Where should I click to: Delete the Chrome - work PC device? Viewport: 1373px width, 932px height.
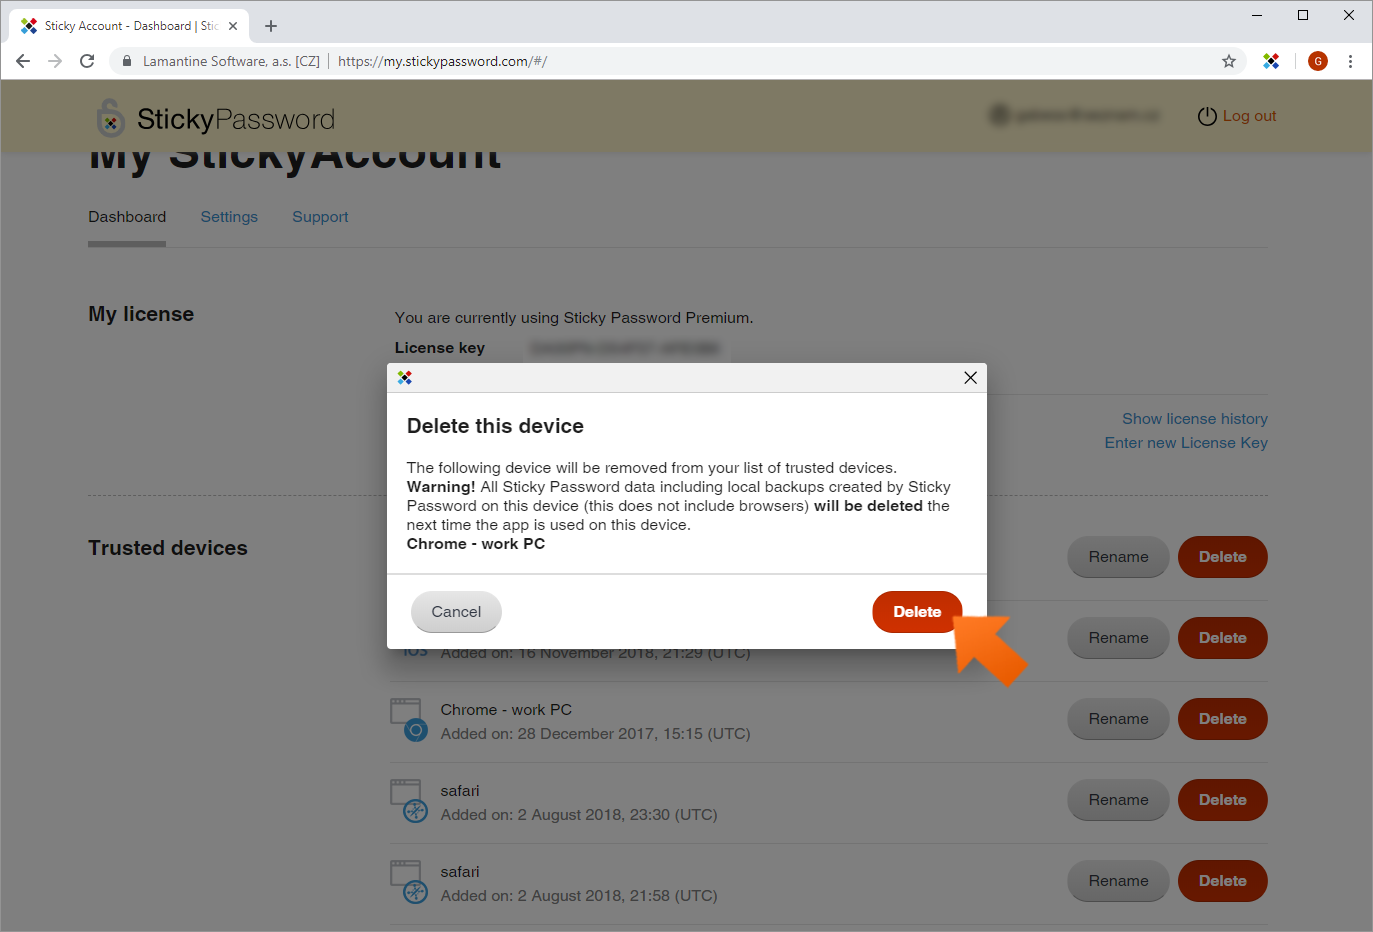point(1223,719)
